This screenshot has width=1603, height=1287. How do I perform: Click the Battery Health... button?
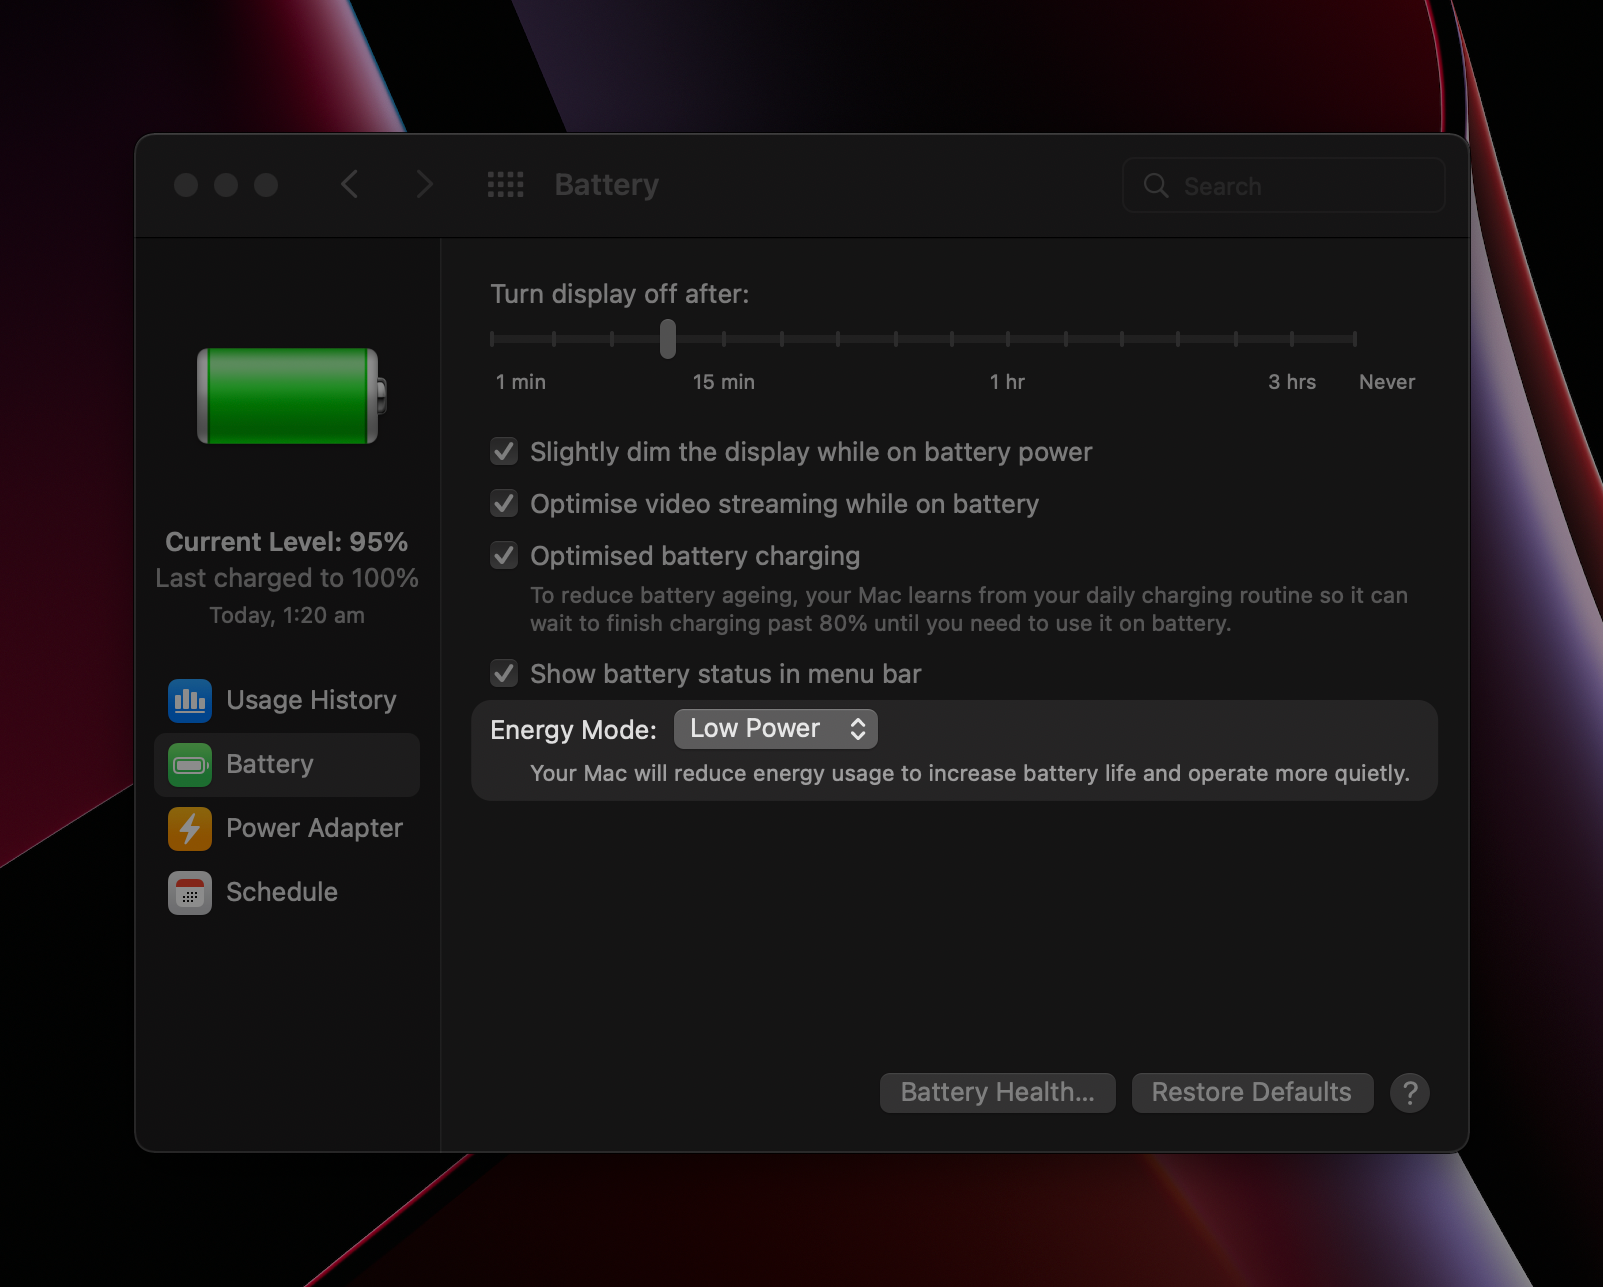pos(997,1093)
